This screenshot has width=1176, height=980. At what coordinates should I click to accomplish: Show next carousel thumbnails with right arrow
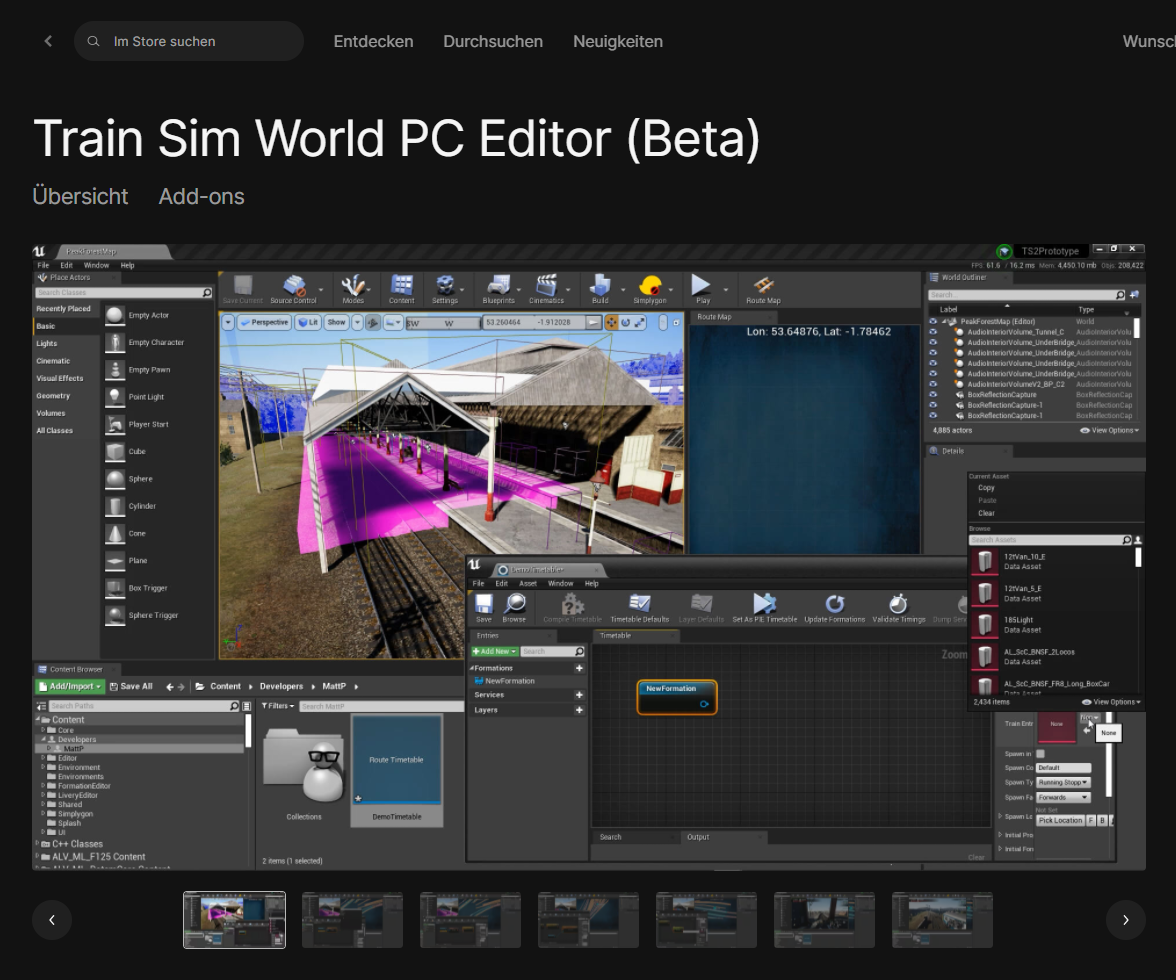coord(1125,920)
